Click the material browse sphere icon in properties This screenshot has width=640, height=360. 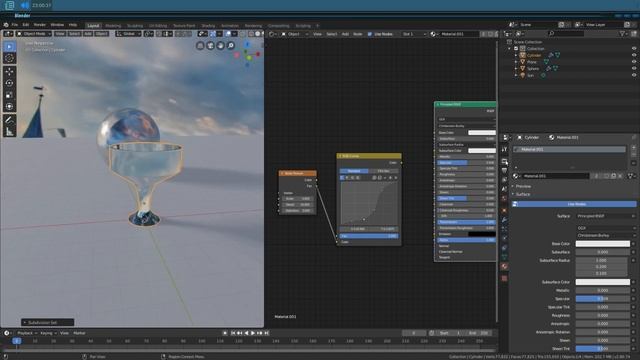tap(516, 176)
